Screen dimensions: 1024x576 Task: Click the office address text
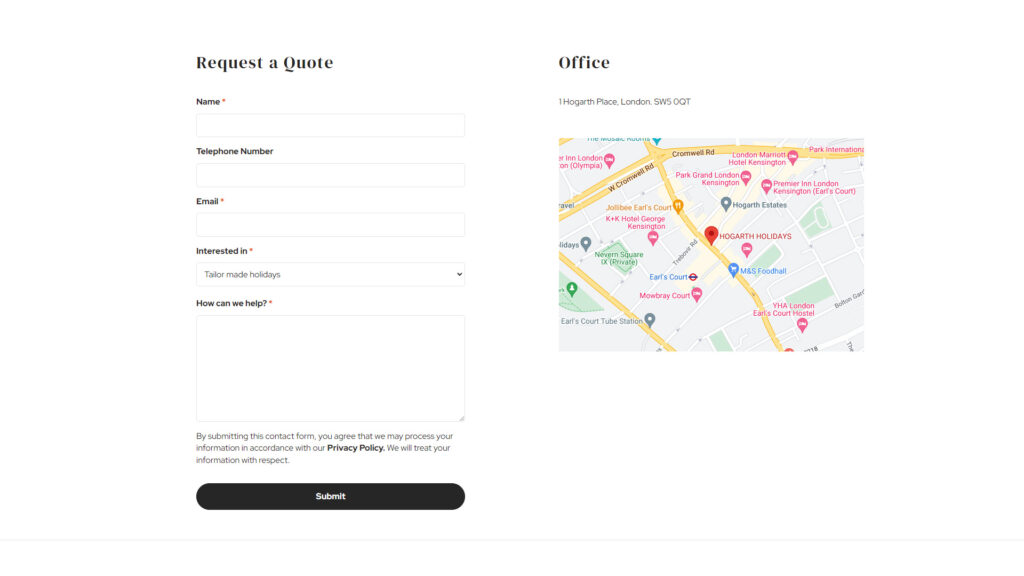point(624,102)
